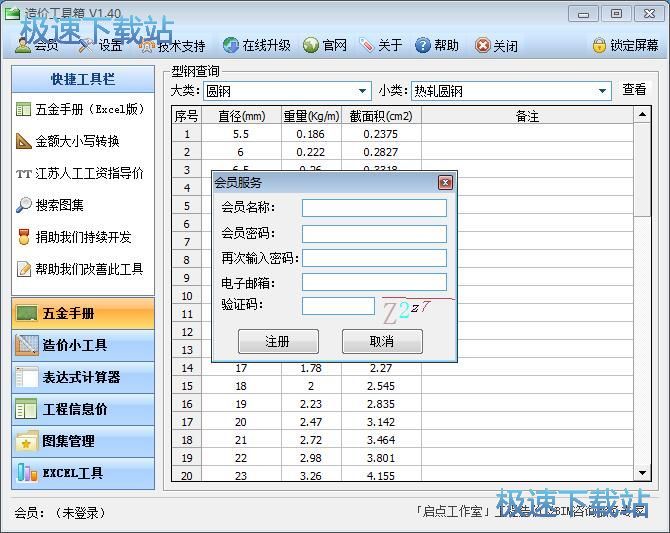The width and height of the screenshot is (670, 533).
Task: Select cell with area 3.142
Action: pyautogui.click(x=381, y=422)
